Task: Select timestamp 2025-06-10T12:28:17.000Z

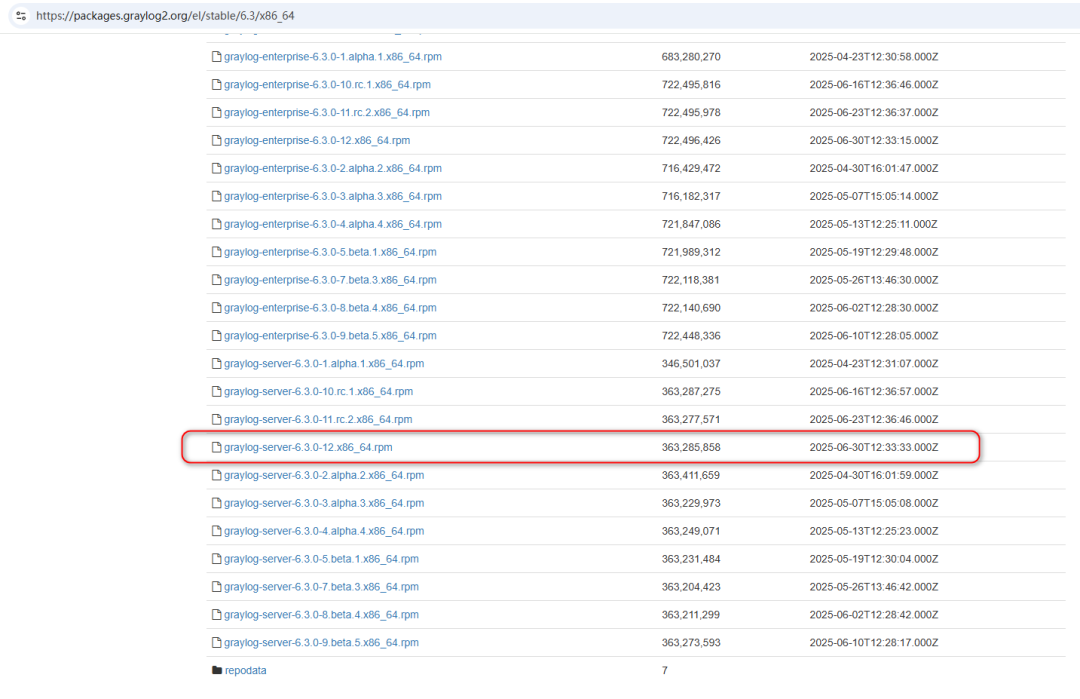Action: [873, 643]
